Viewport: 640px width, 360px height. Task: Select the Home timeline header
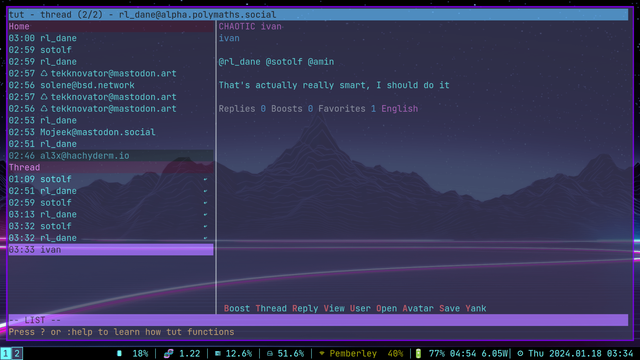point(111,27)
